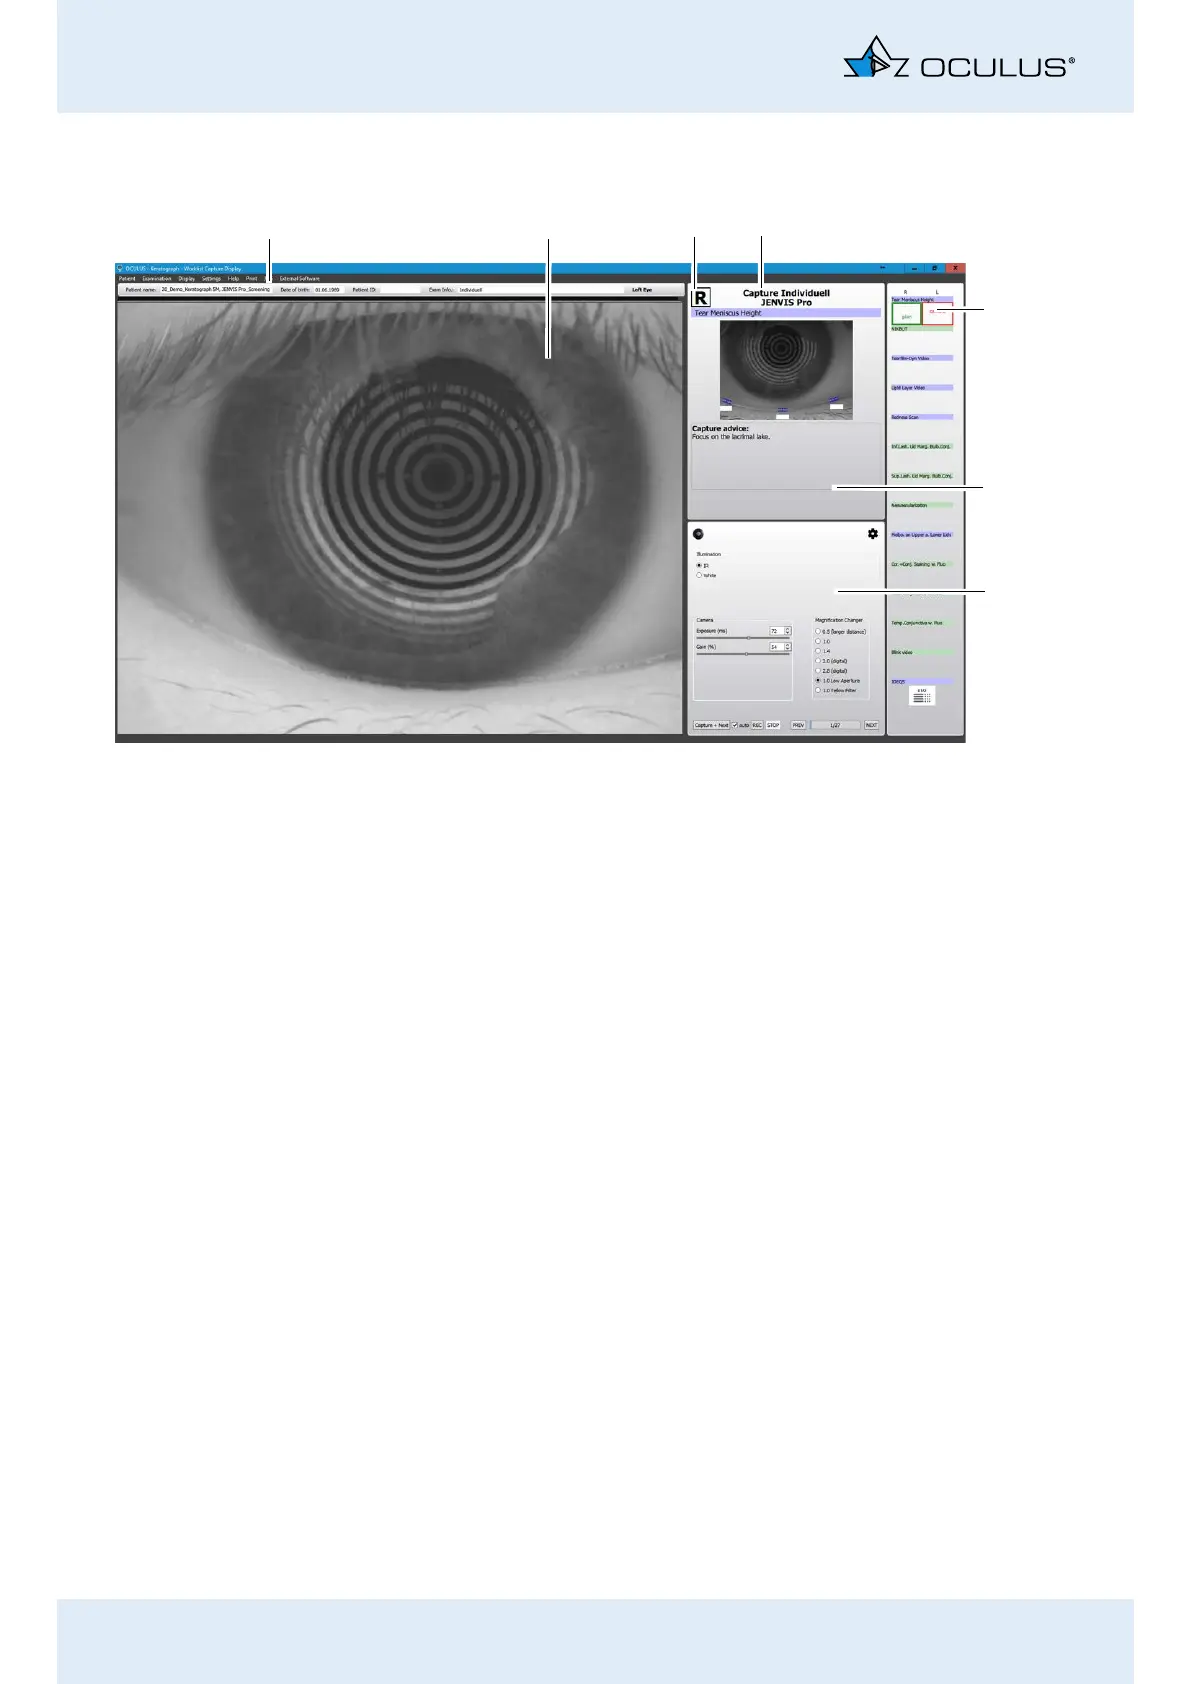Click the Capture + Next button
The width and height of the screenshot is (1191, 1684).
tap(711, 725)
